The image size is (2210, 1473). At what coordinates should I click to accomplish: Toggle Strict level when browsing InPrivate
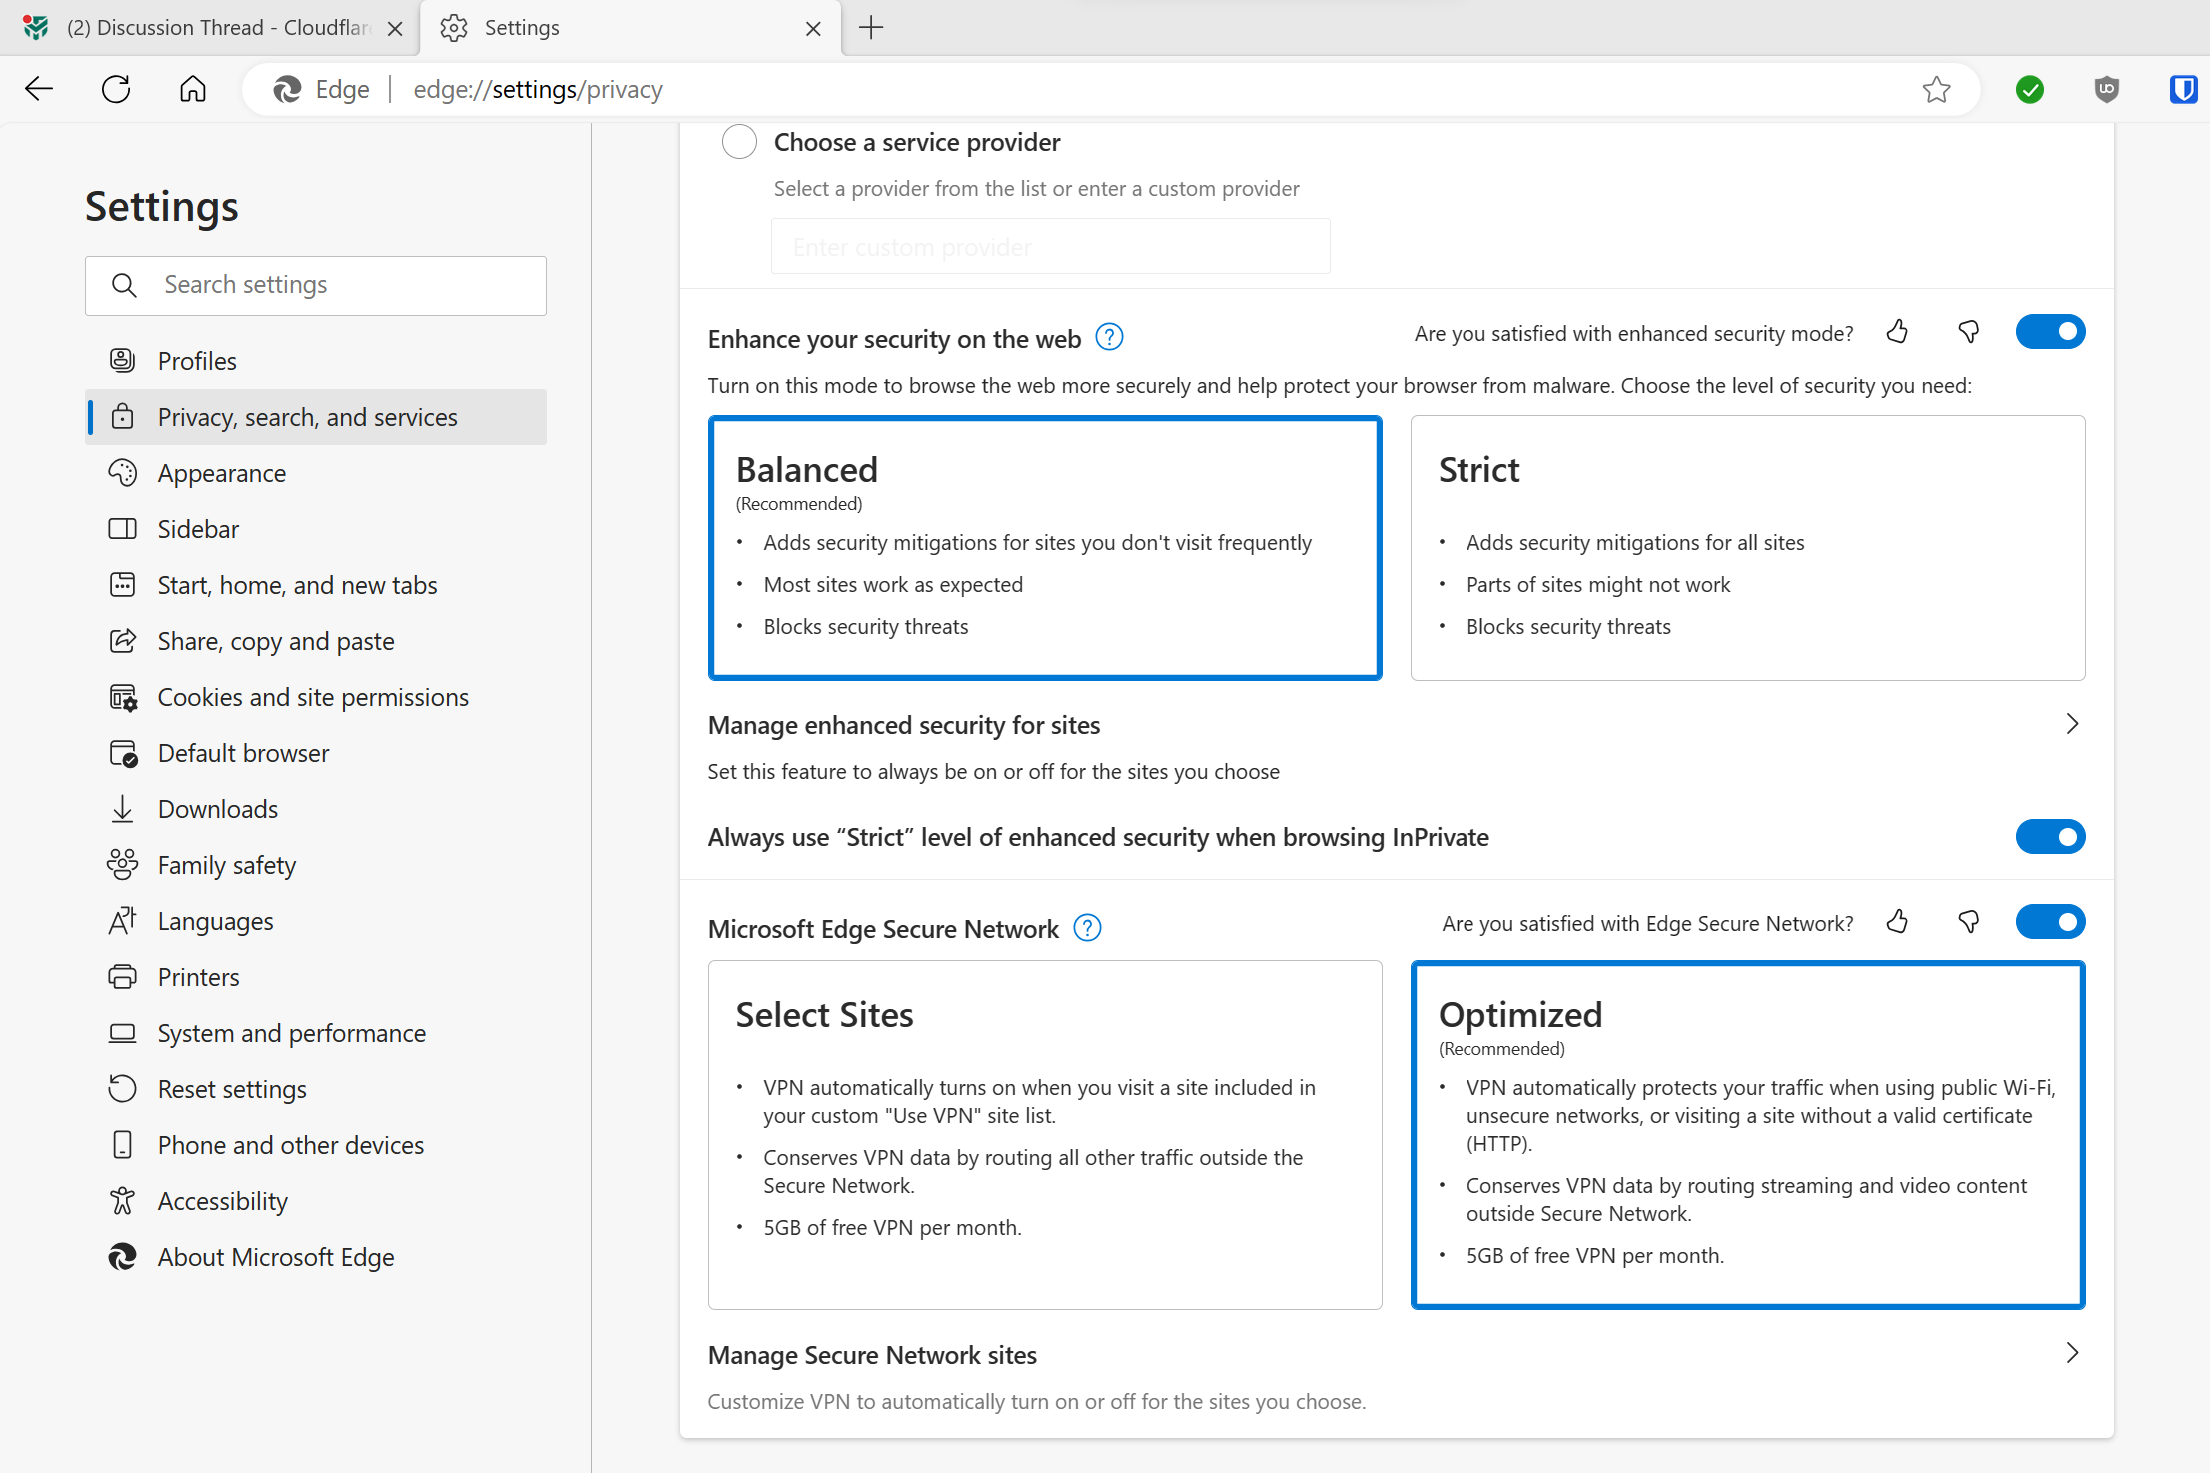(x=2049, y=837)
